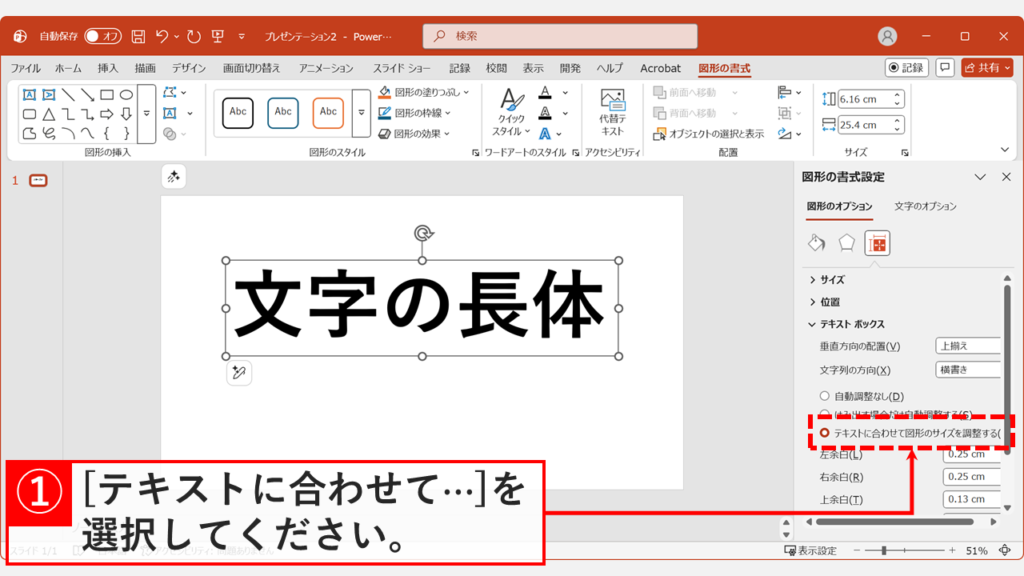
Task: Switch to the 文字のオプション tab
Action: (x=924, y=206)
